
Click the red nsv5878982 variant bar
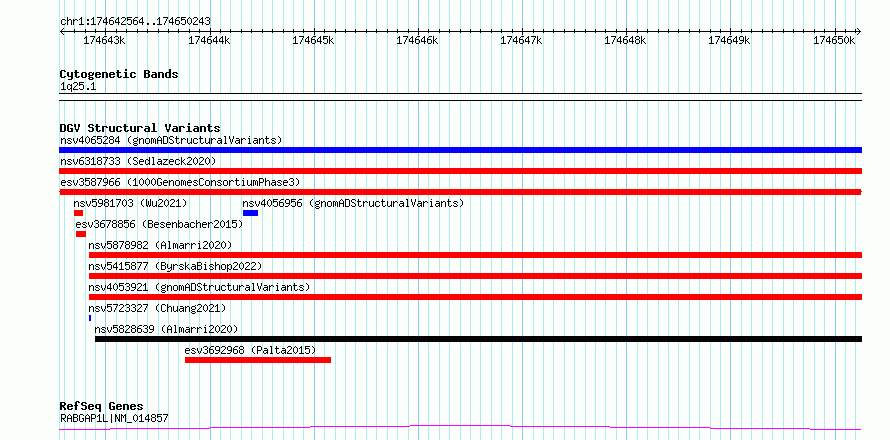pyautogui.click(x=475, y=255)
